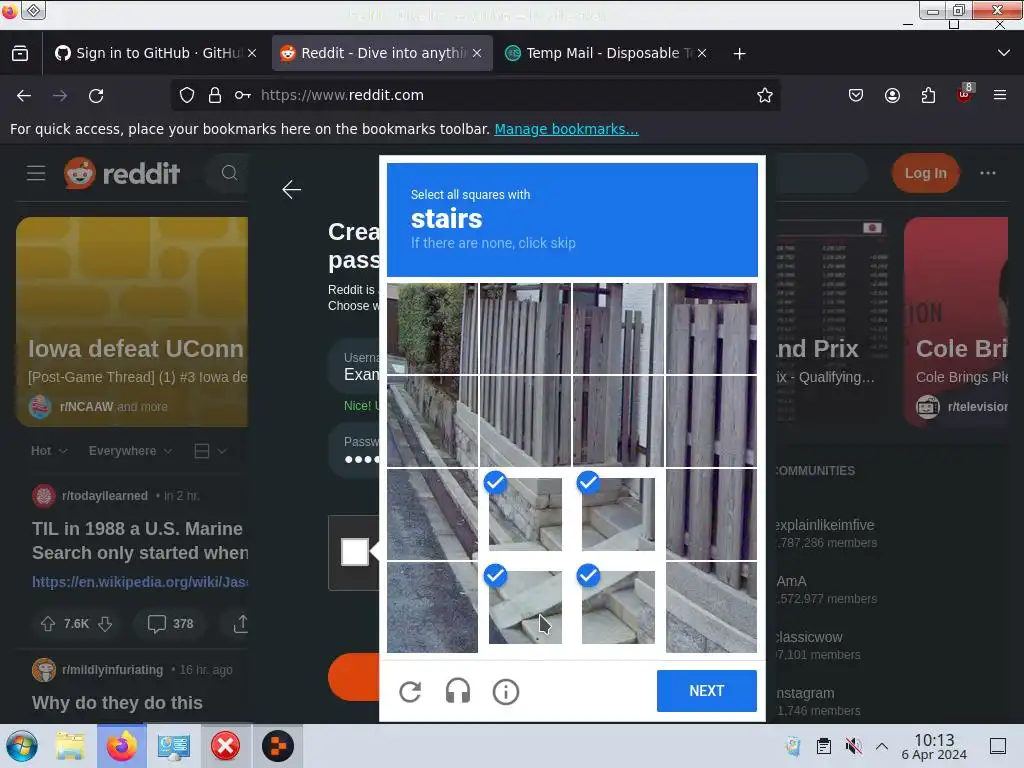
Task: Click the site security padlock icon
Action: click(x=215, y=95)
